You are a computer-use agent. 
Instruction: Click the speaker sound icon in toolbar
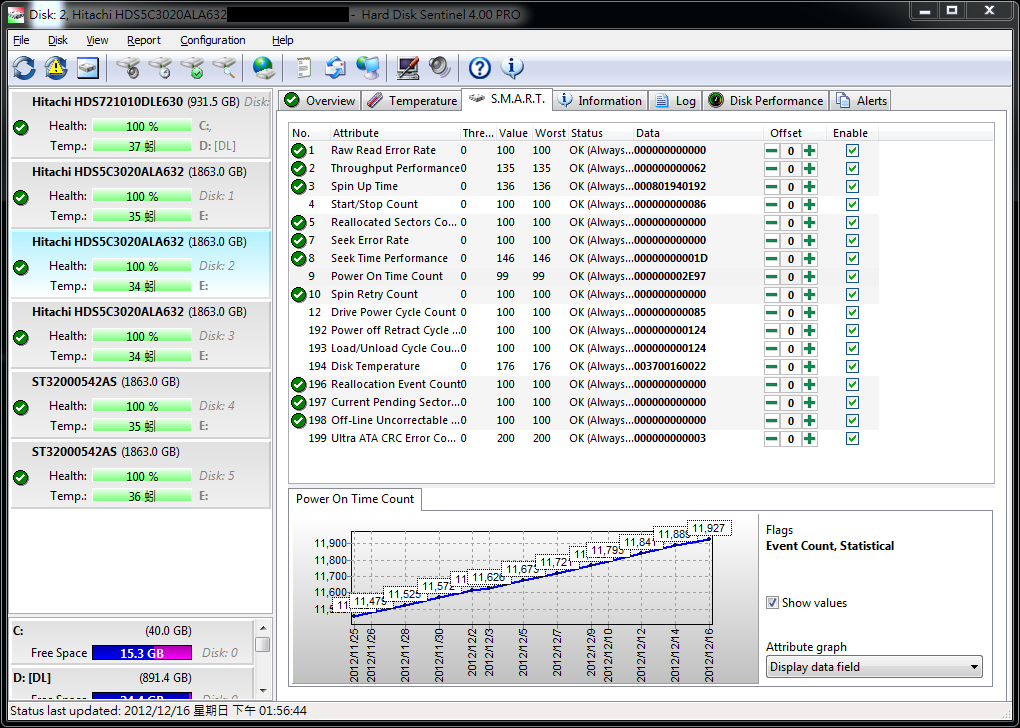point(439,68)
